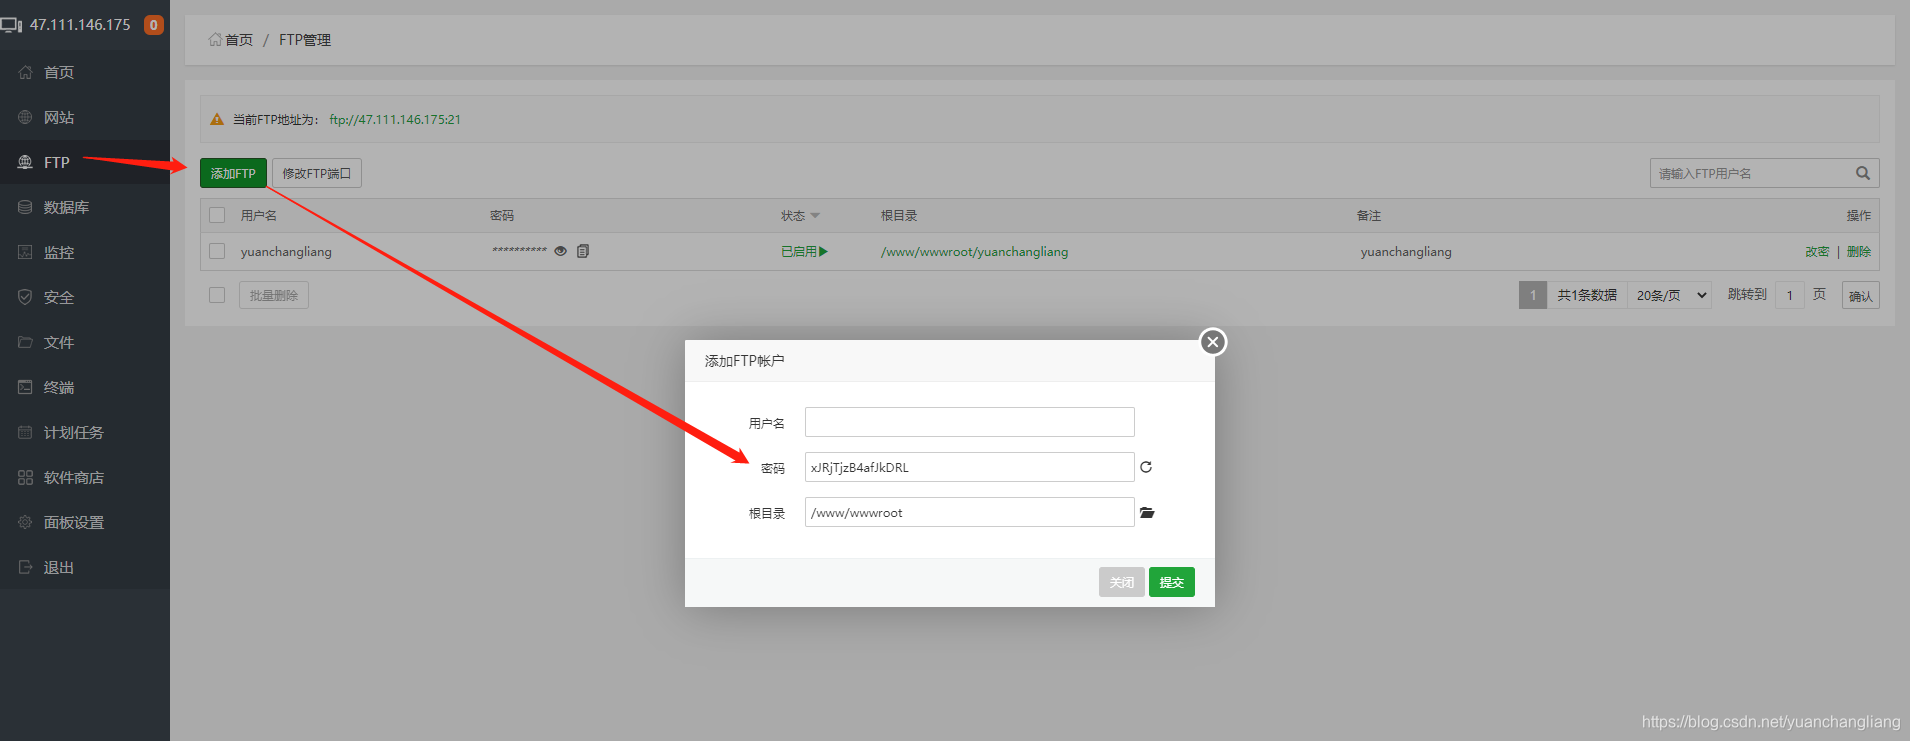Click the 首页 breadcrumb link
This screenshot has width=1910, height=741.
(x=239, y=39)
